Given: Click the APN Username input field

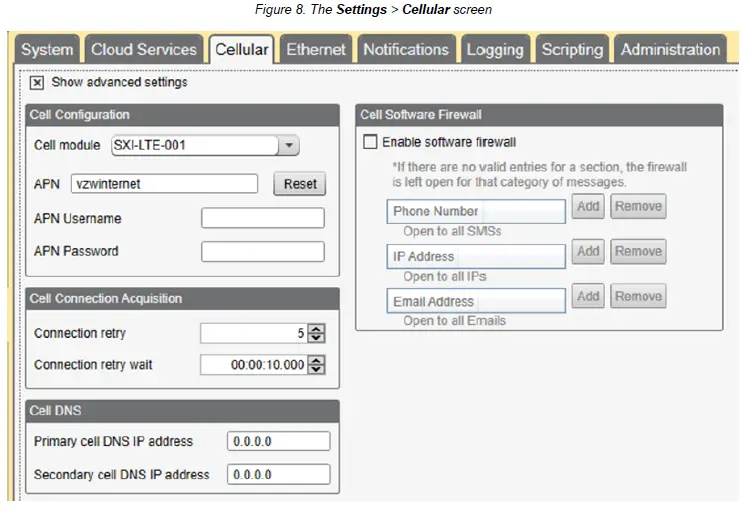Looking at the screenshot, I should pyautogui.click(x=262, y=218).
